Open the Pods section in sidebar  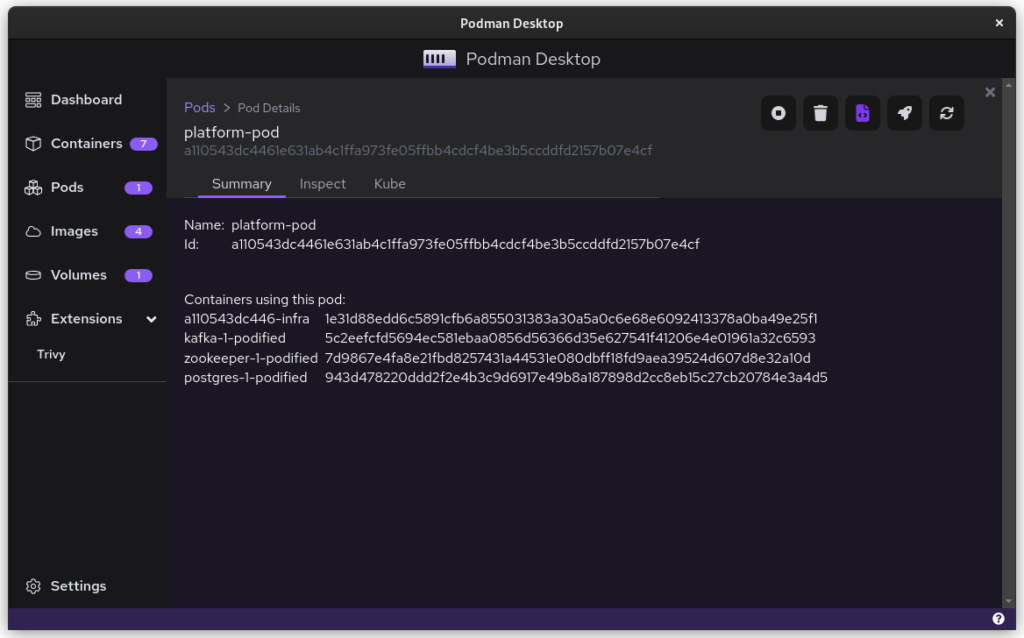click(67, 188)
